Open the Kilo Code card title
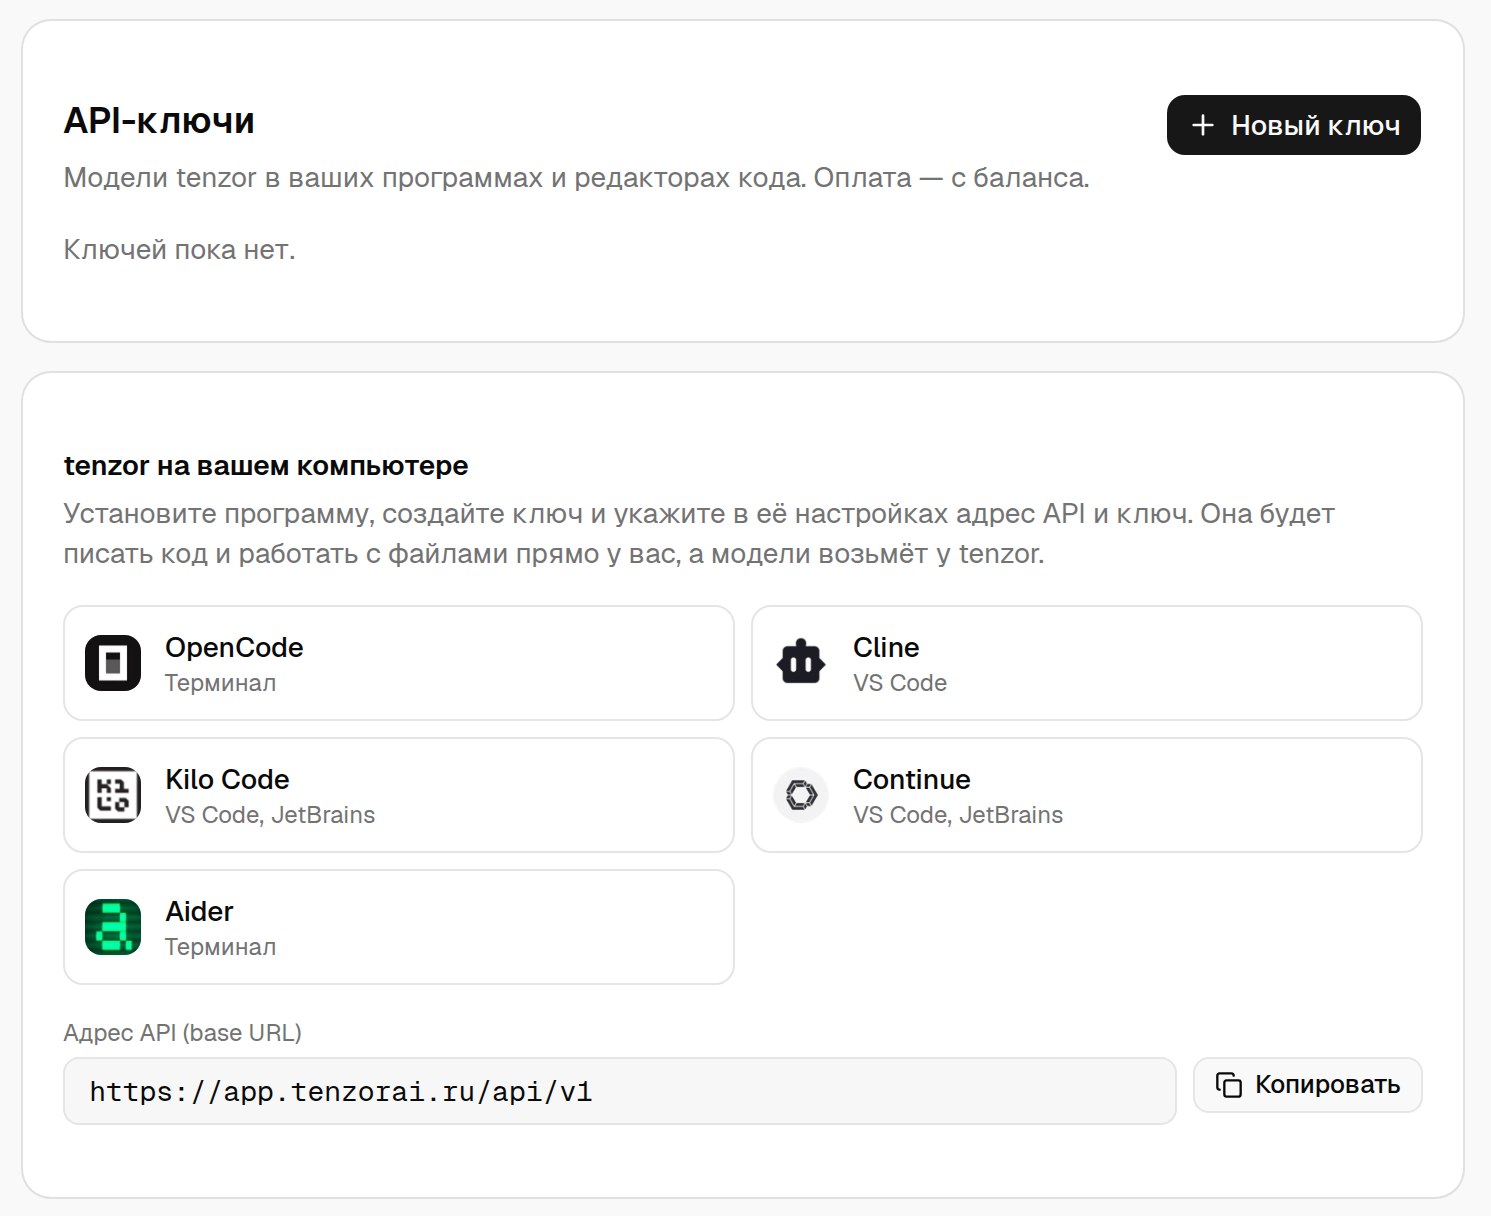This screenshot has height=1216, width=1491. (x=227, y=779)
